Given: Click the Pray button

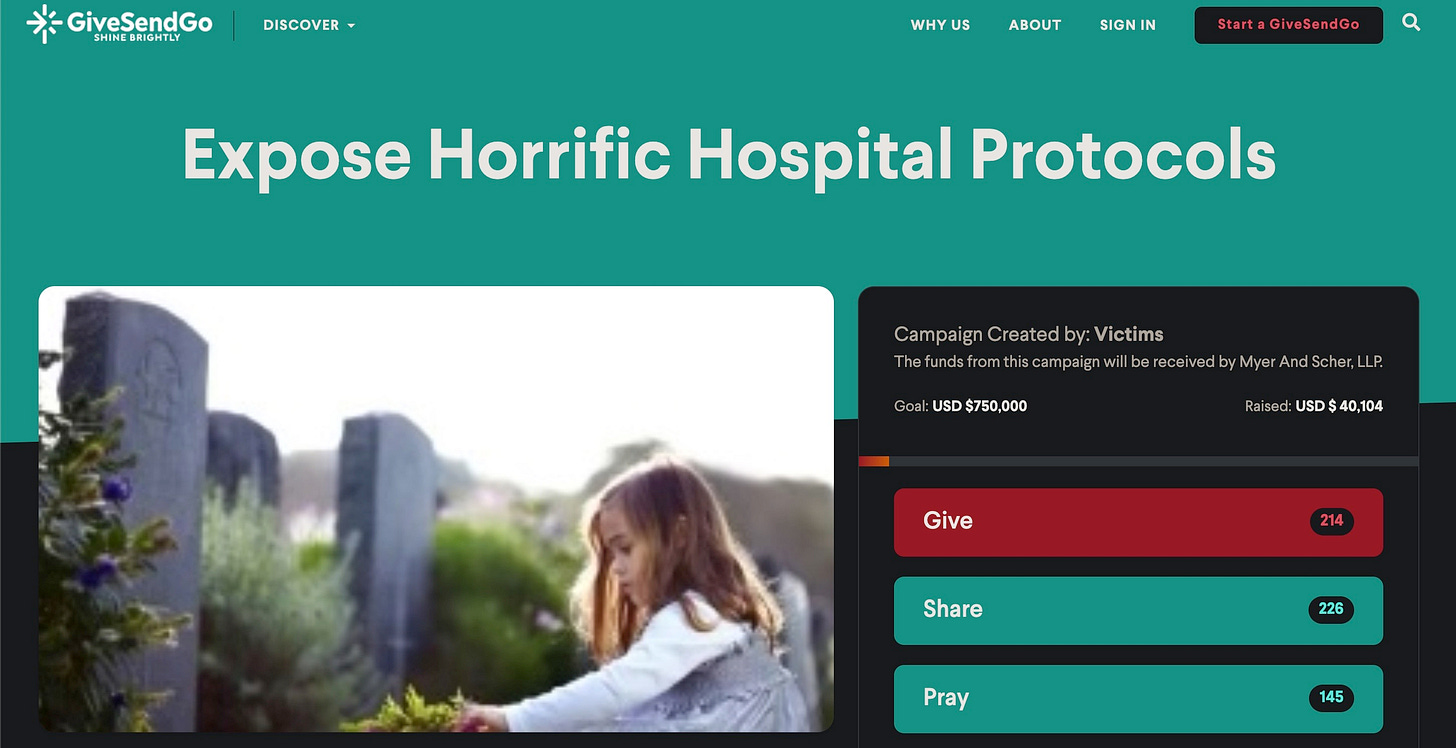Looking at the screenshot, I should pos(1138,698).
